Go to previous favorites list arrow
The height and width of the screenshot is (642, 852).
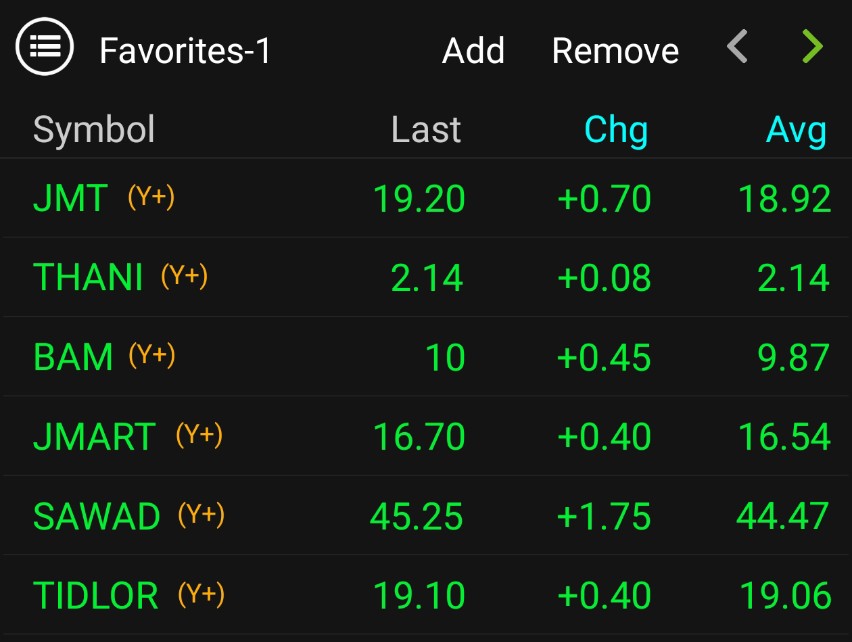coord(737,47)
